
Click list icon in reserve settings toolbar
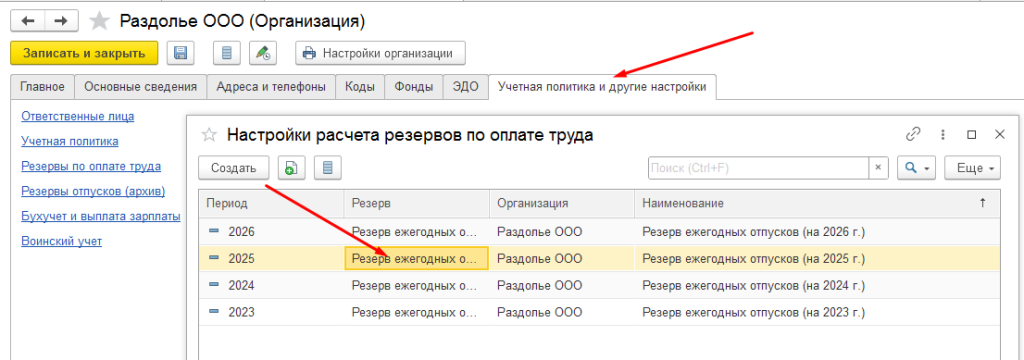pos(328,168)
